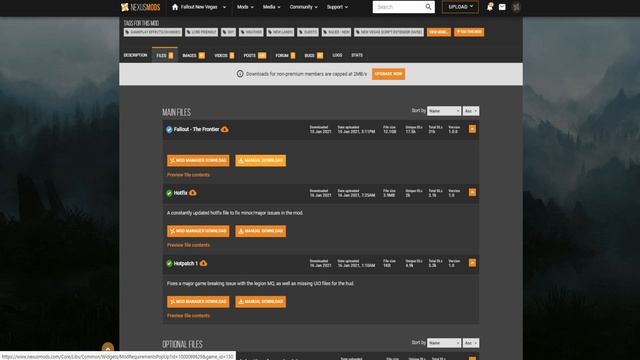Click the Hotpatch 1 file title
This screenshot has width=640, height=360.
point(186,264)
